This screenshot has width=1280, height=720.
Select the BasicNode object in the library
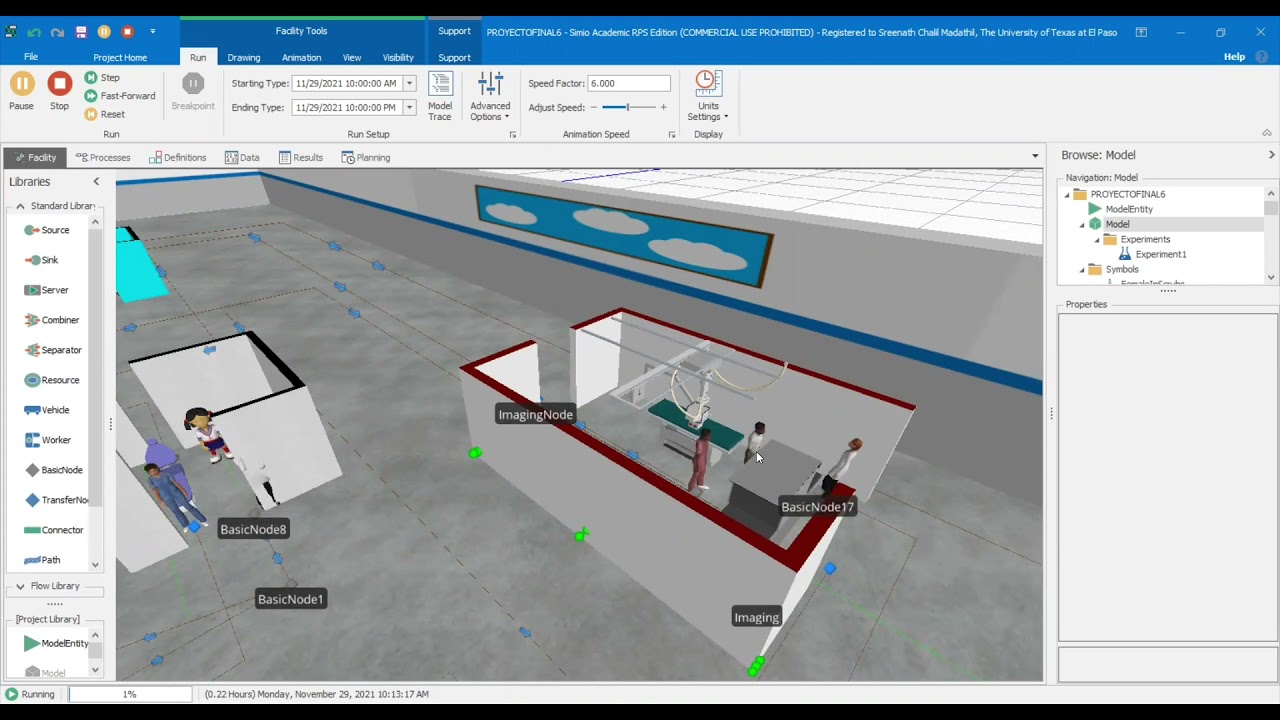coord(53,470)
